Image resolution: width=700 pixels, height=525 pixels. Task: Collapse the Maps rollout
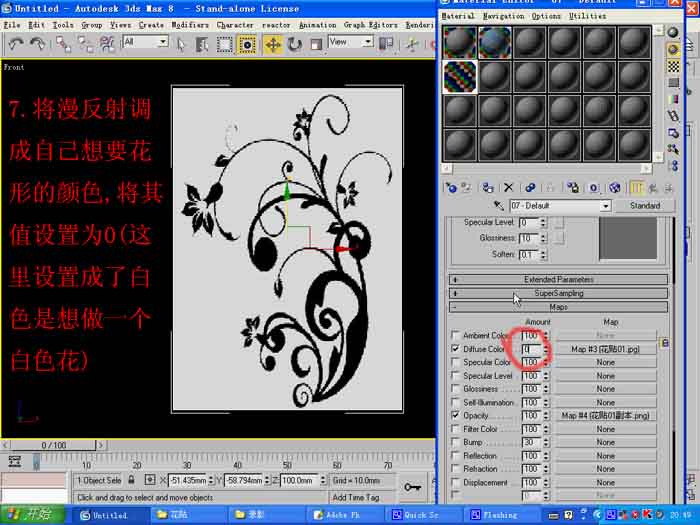[558, 307]
